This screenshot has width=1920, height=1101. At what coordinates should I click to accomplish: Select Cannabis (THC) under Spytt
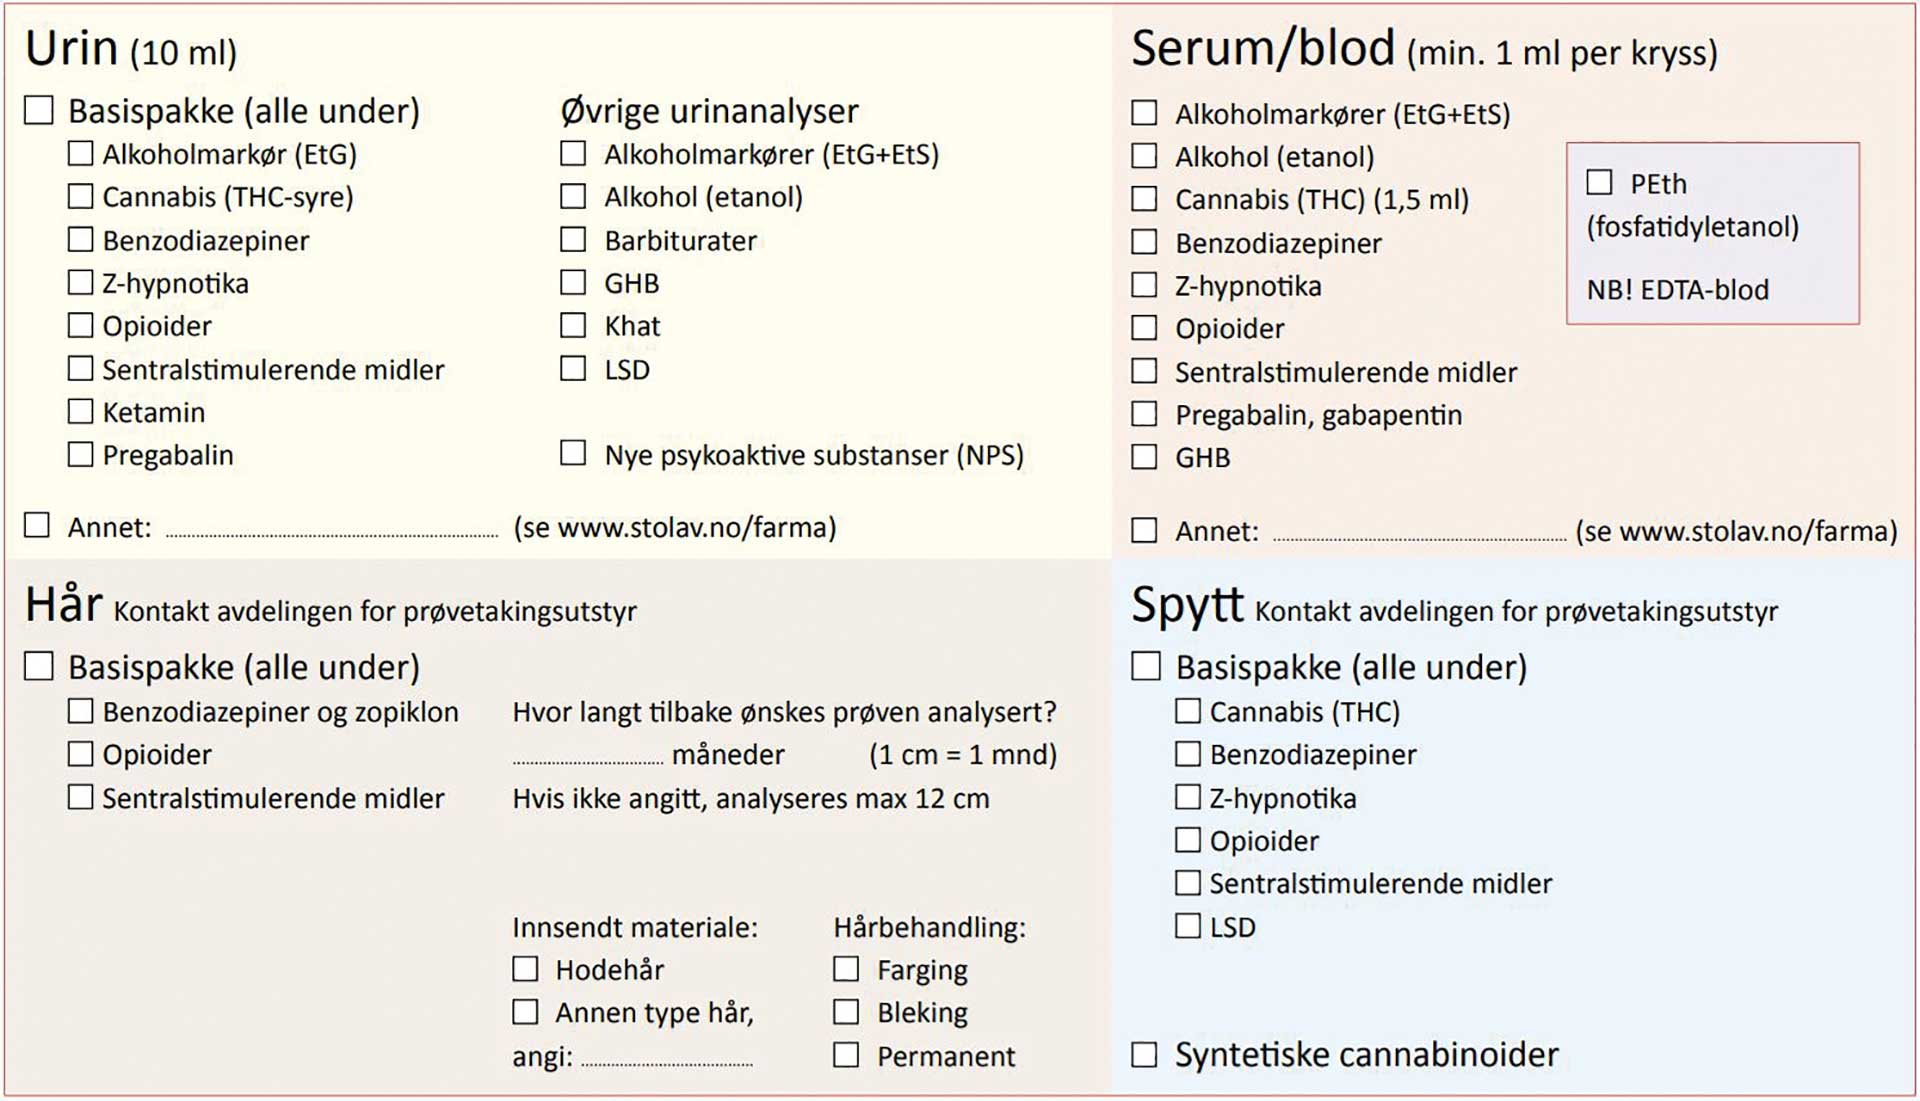coord(1187,711)
